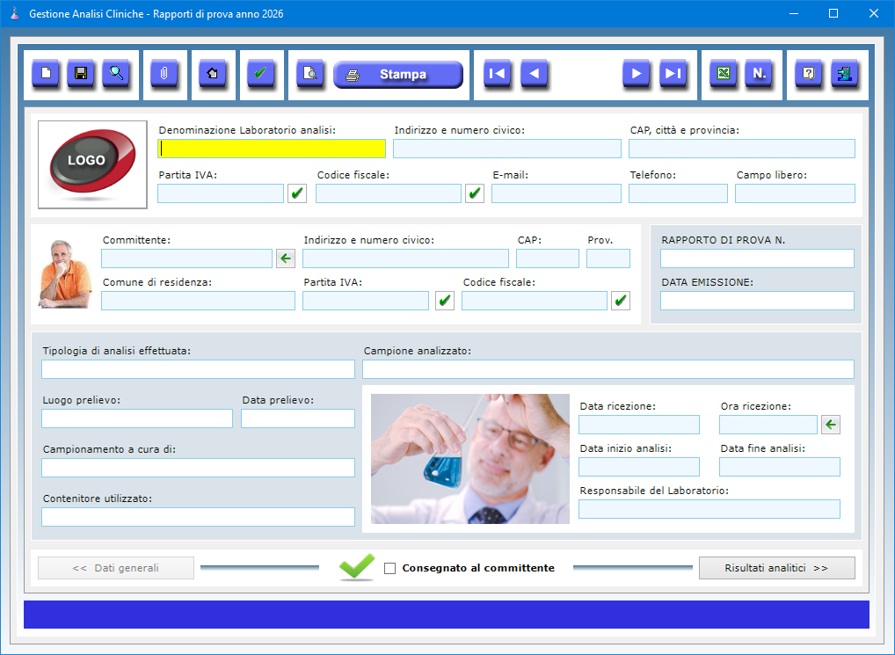Click the laboratory Codice fiscale field
Viewport: 895px width, 655px height.
[389, 193]
